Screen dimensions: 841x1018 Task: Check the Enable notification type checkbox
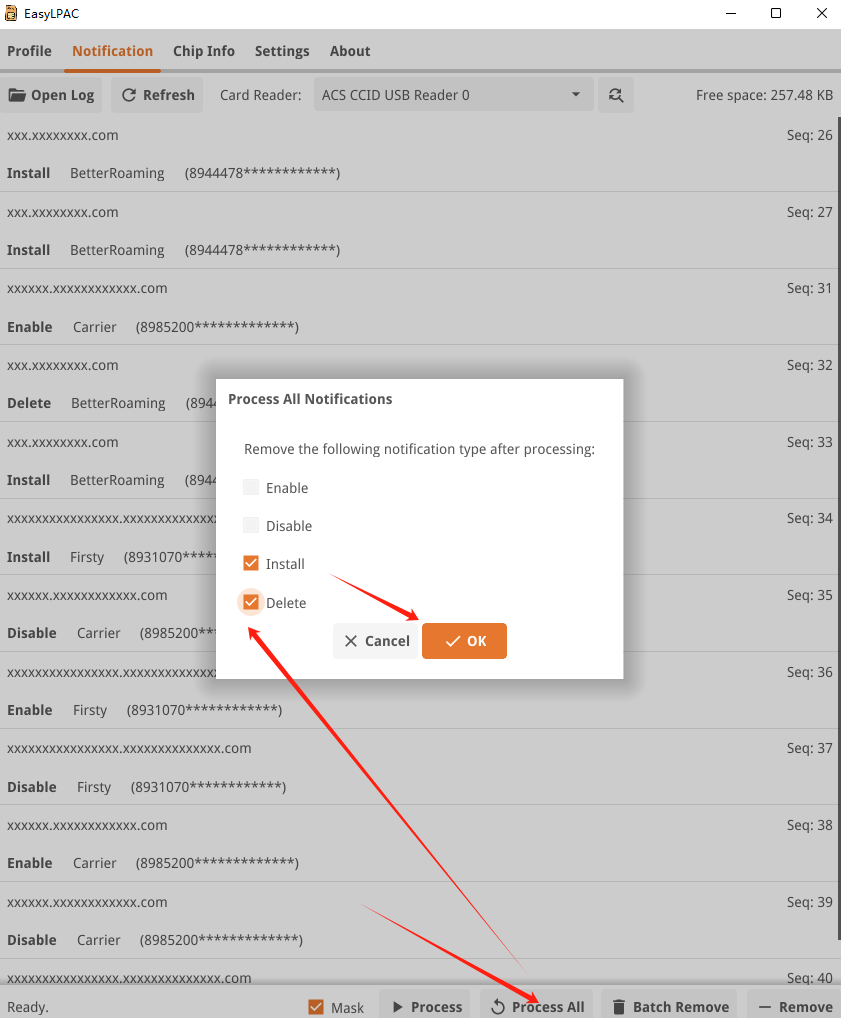[x=251, y=487]
